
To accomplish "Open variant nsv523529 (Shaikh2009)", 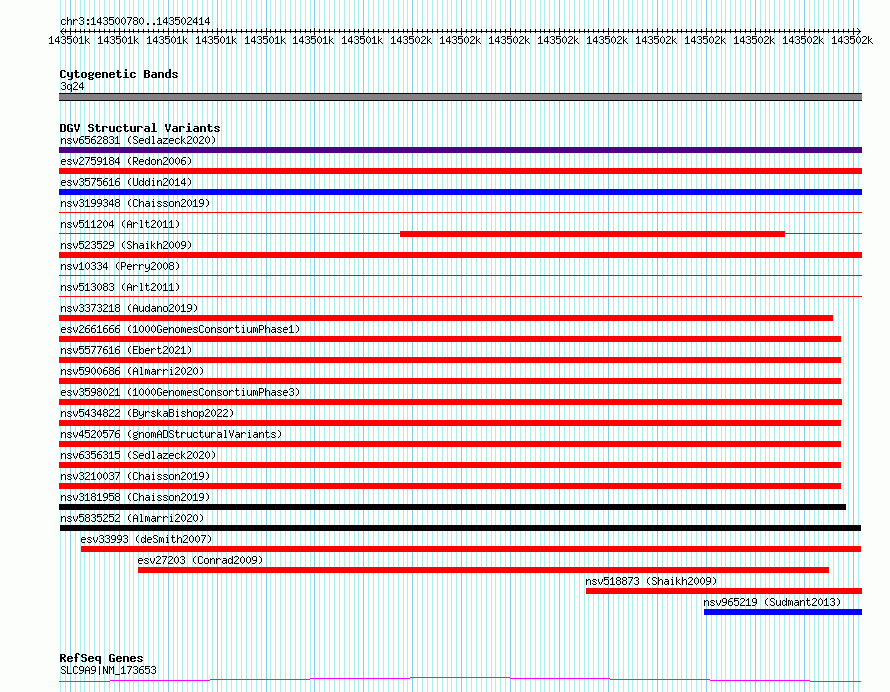I will (x=126, y=245).
